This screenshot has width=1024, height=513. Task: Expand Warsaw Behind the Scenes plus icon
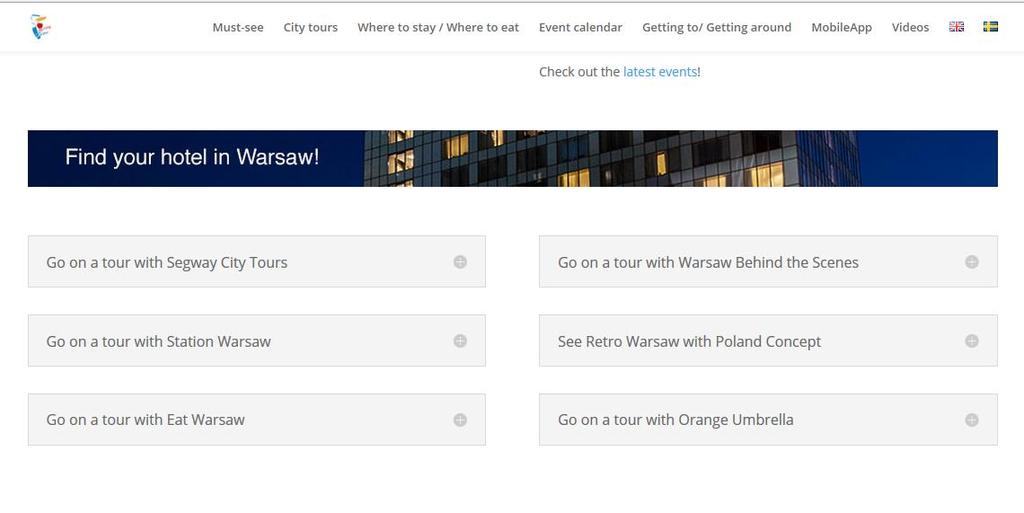click(972, 262)
